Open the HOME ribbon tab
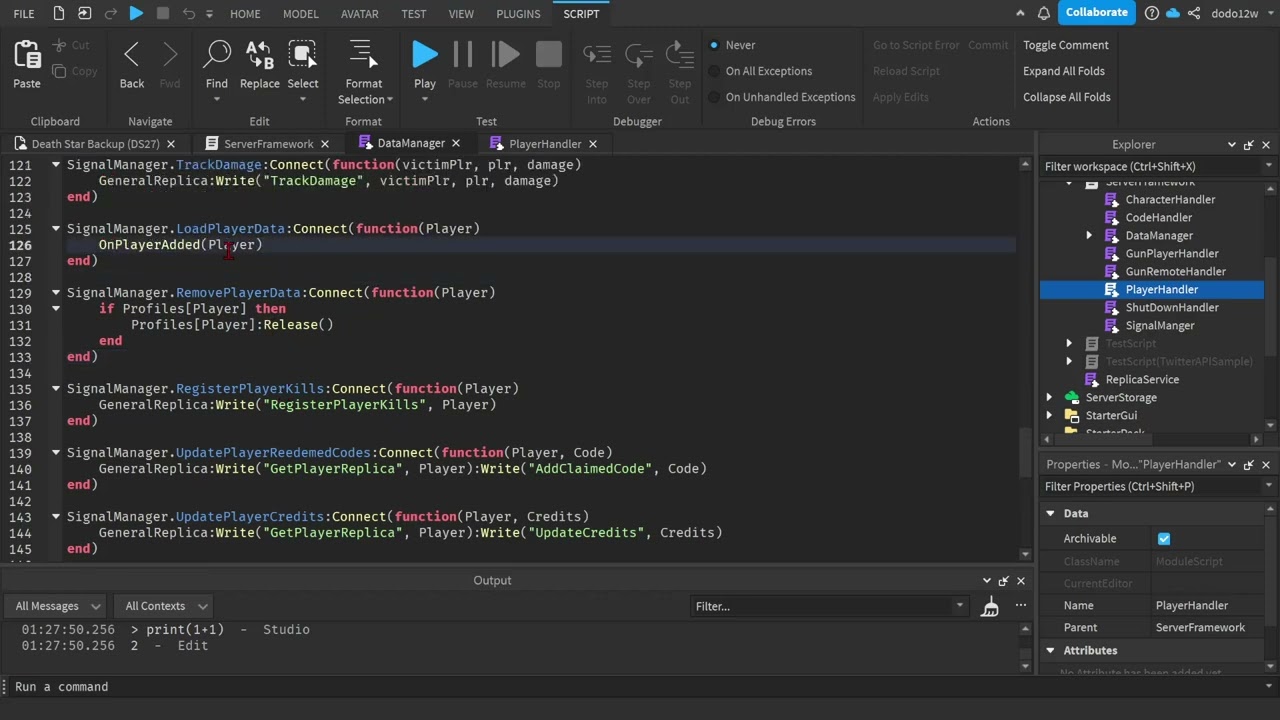This screenshot has height=720, width=1280. 245,14
